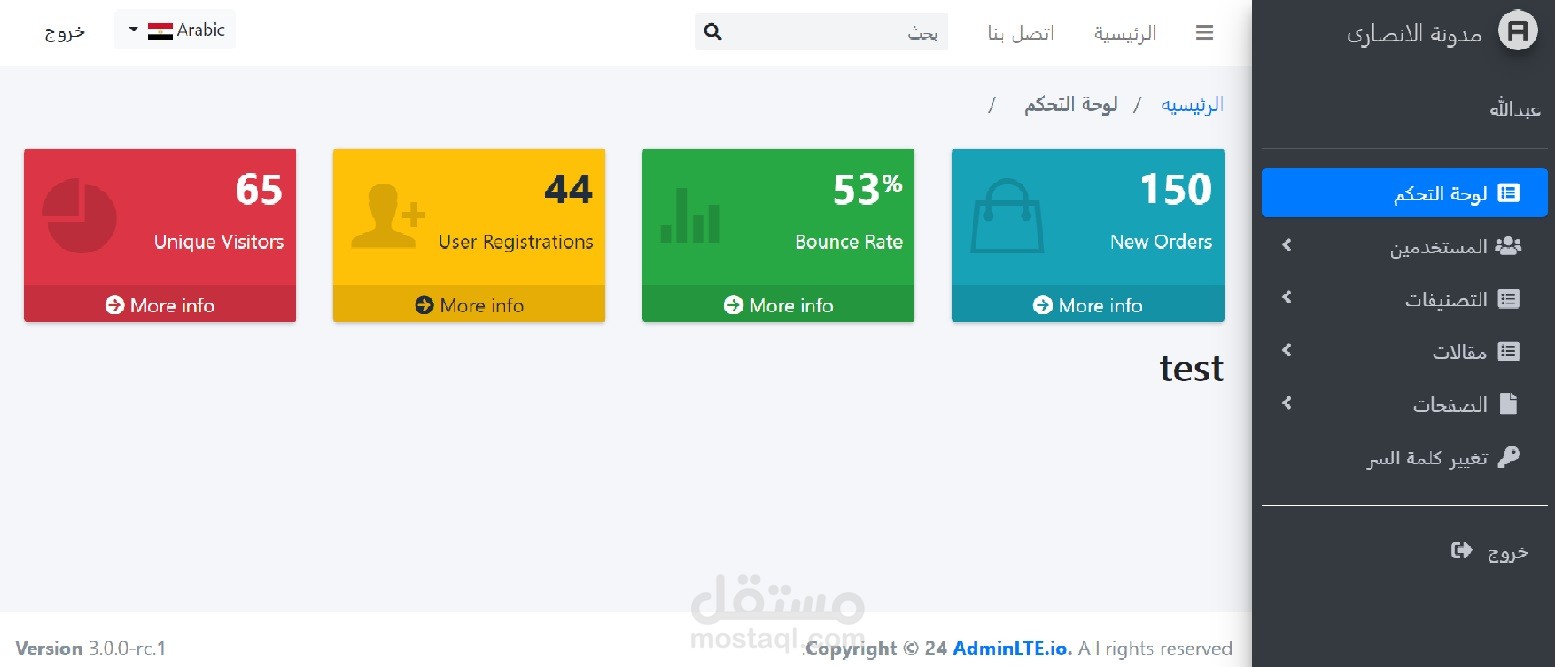Click the مدونة الانصارى brand title
Screen dimensions: 1556x667
coord(1414,33)
